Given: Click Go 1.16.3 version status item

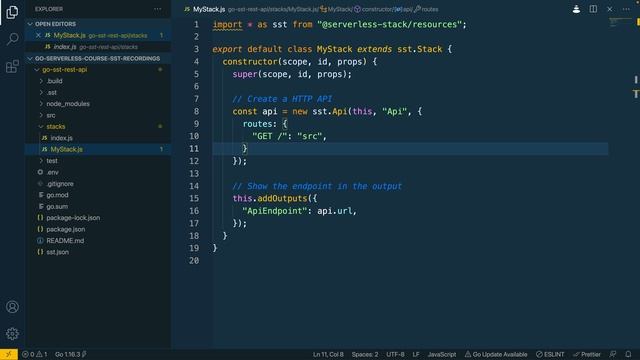Looking at the screenshot, I should tap(70, 354).
